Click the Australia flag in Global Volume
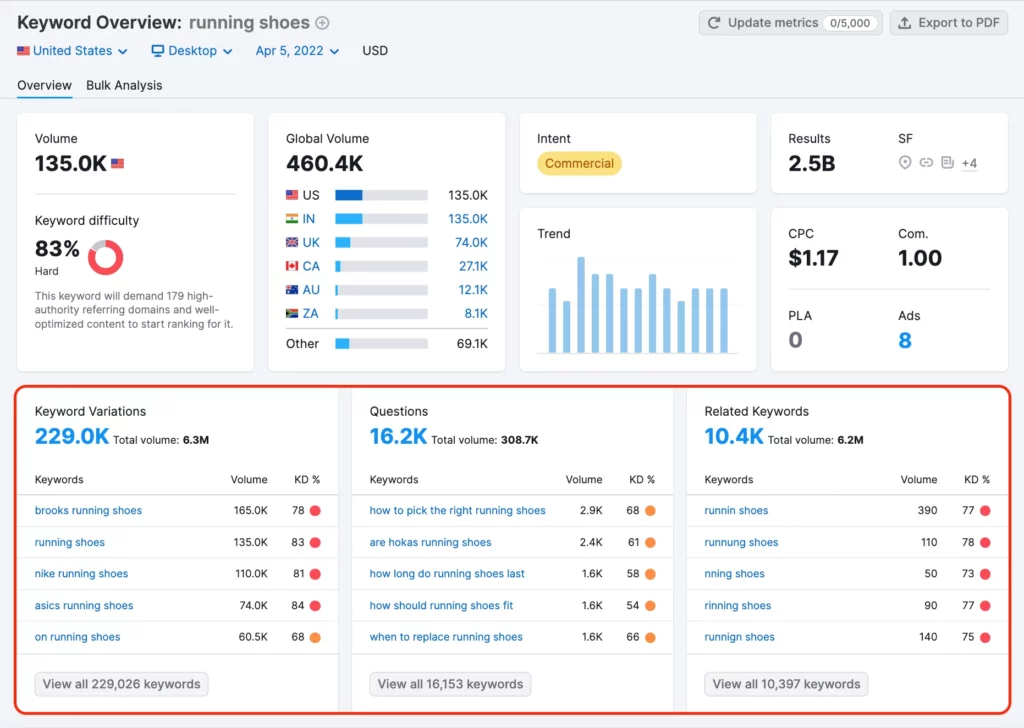Screen dimensions: 1024x728 point(292,289)
